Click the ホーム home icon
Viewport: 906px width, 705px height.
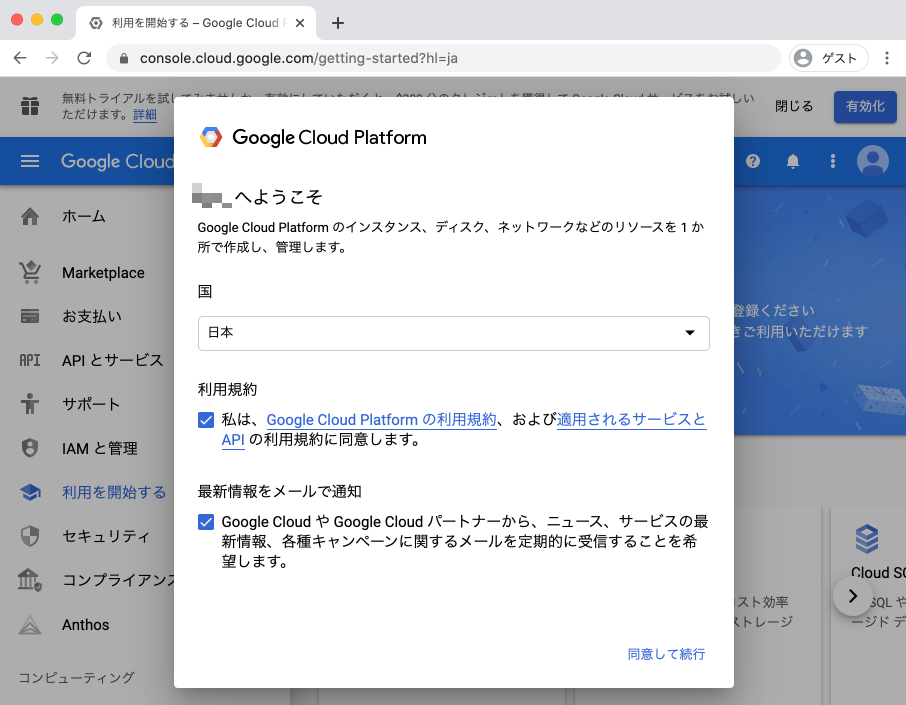(x=30, y=217)
